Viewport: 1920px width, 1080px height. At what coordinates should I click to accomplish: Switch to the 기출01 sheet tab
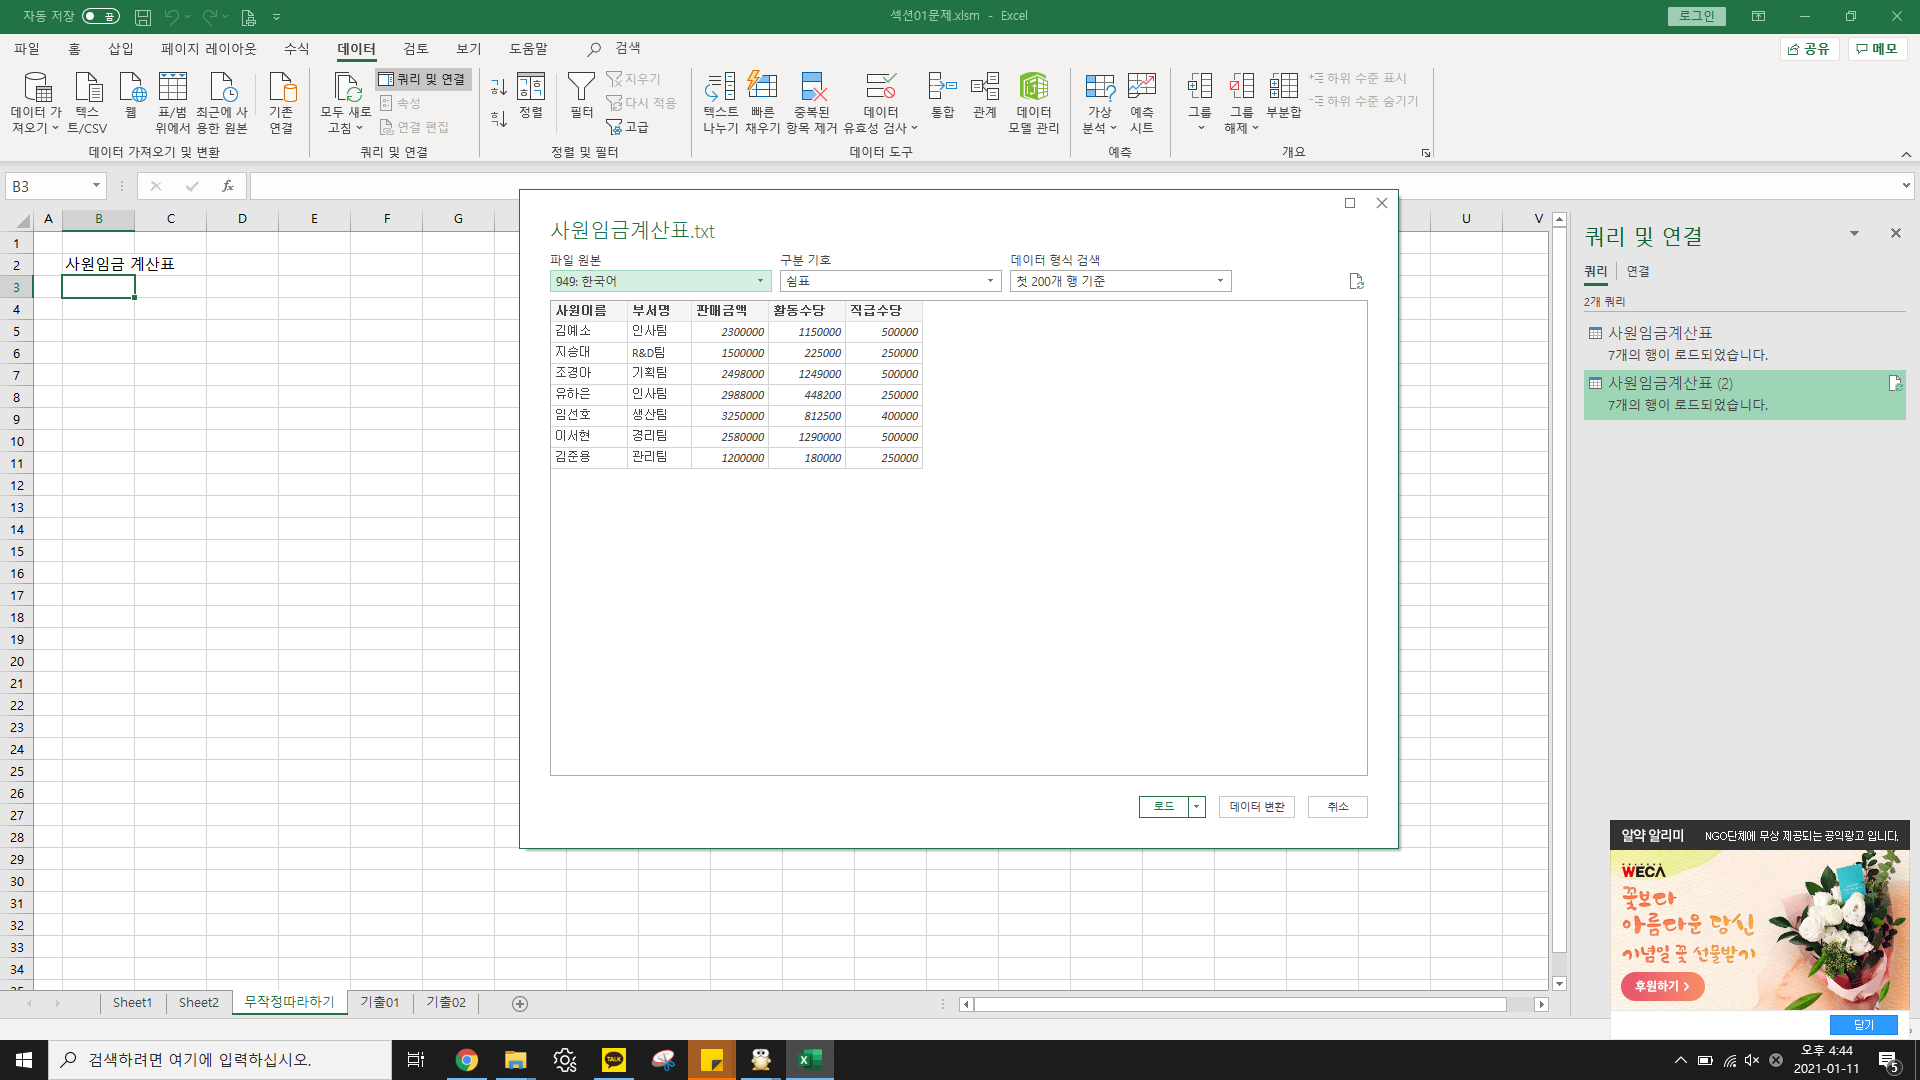point(380,1002)
